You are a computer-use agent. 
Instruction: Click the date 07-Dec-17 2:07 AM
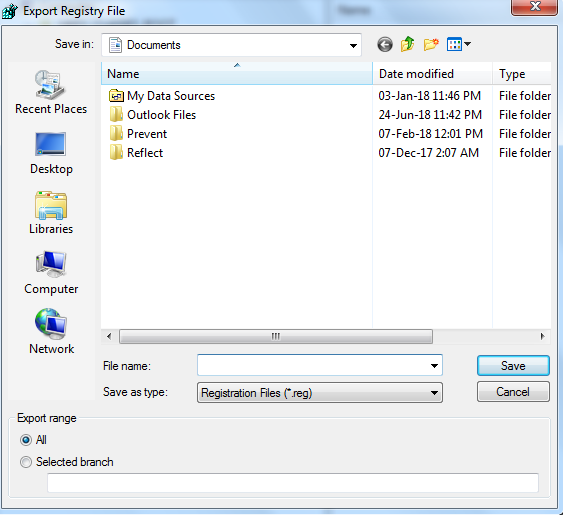click(429, 153)
